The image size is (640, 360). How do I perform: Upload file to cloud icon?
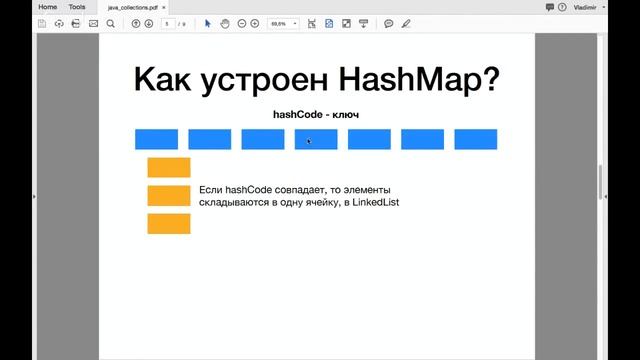59,24
